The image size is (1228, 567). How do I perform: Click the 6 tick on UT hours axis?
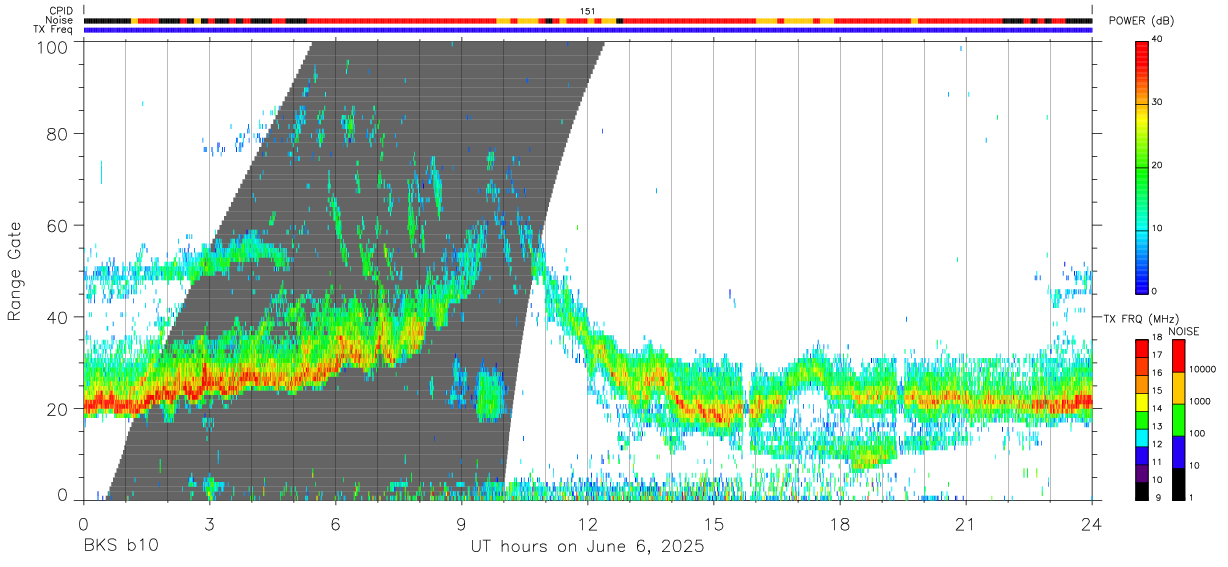[x=336, y=522]
